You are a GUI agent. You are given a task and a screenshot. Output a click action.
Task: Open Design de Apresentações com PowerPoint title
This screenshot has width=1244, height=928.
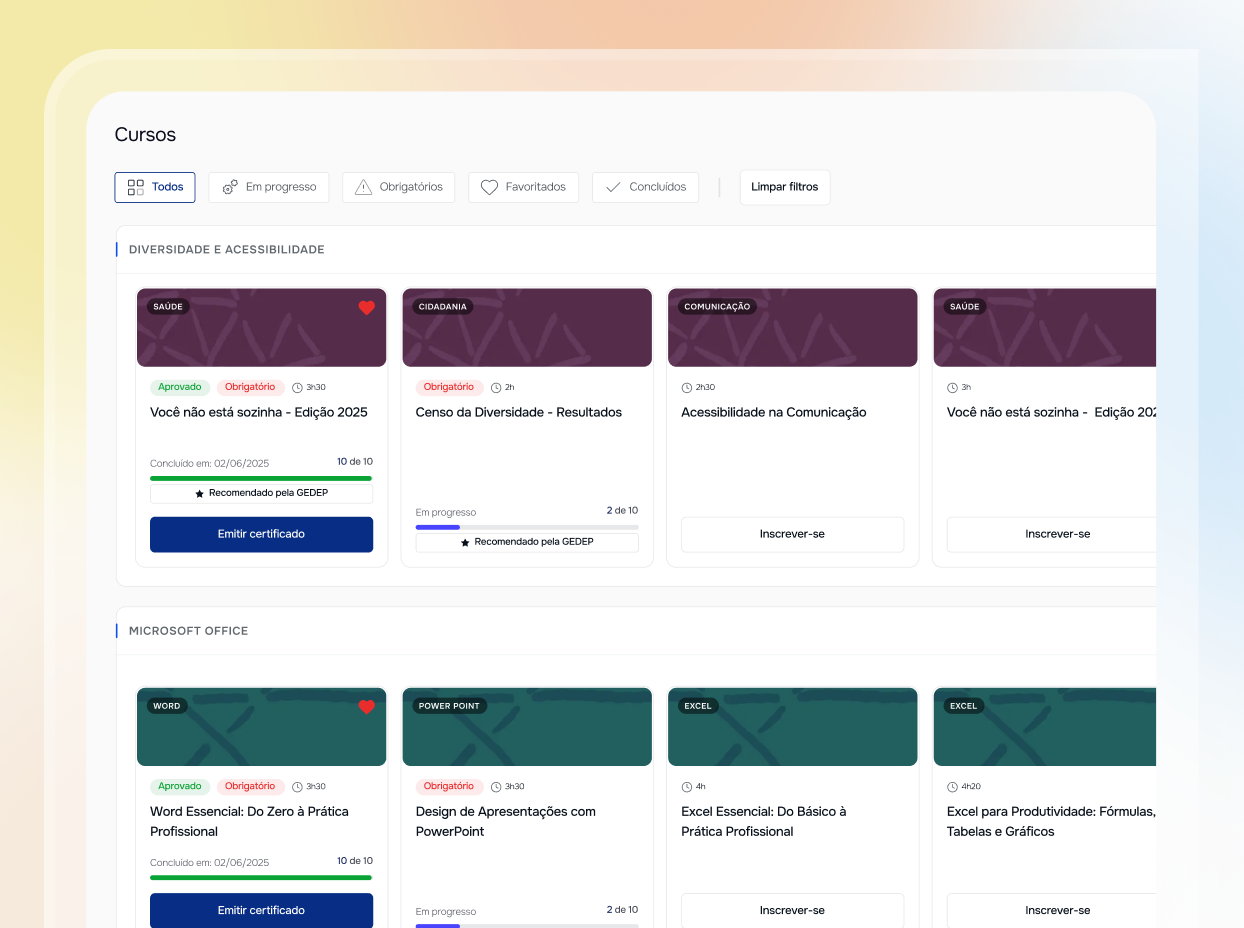506,821
